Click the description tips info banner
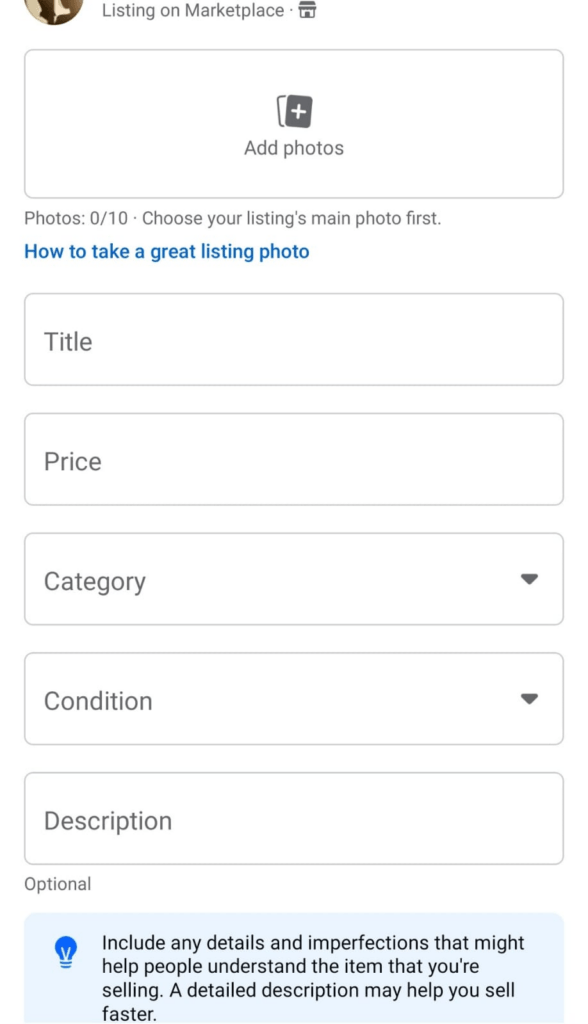 tap(294, 968)
